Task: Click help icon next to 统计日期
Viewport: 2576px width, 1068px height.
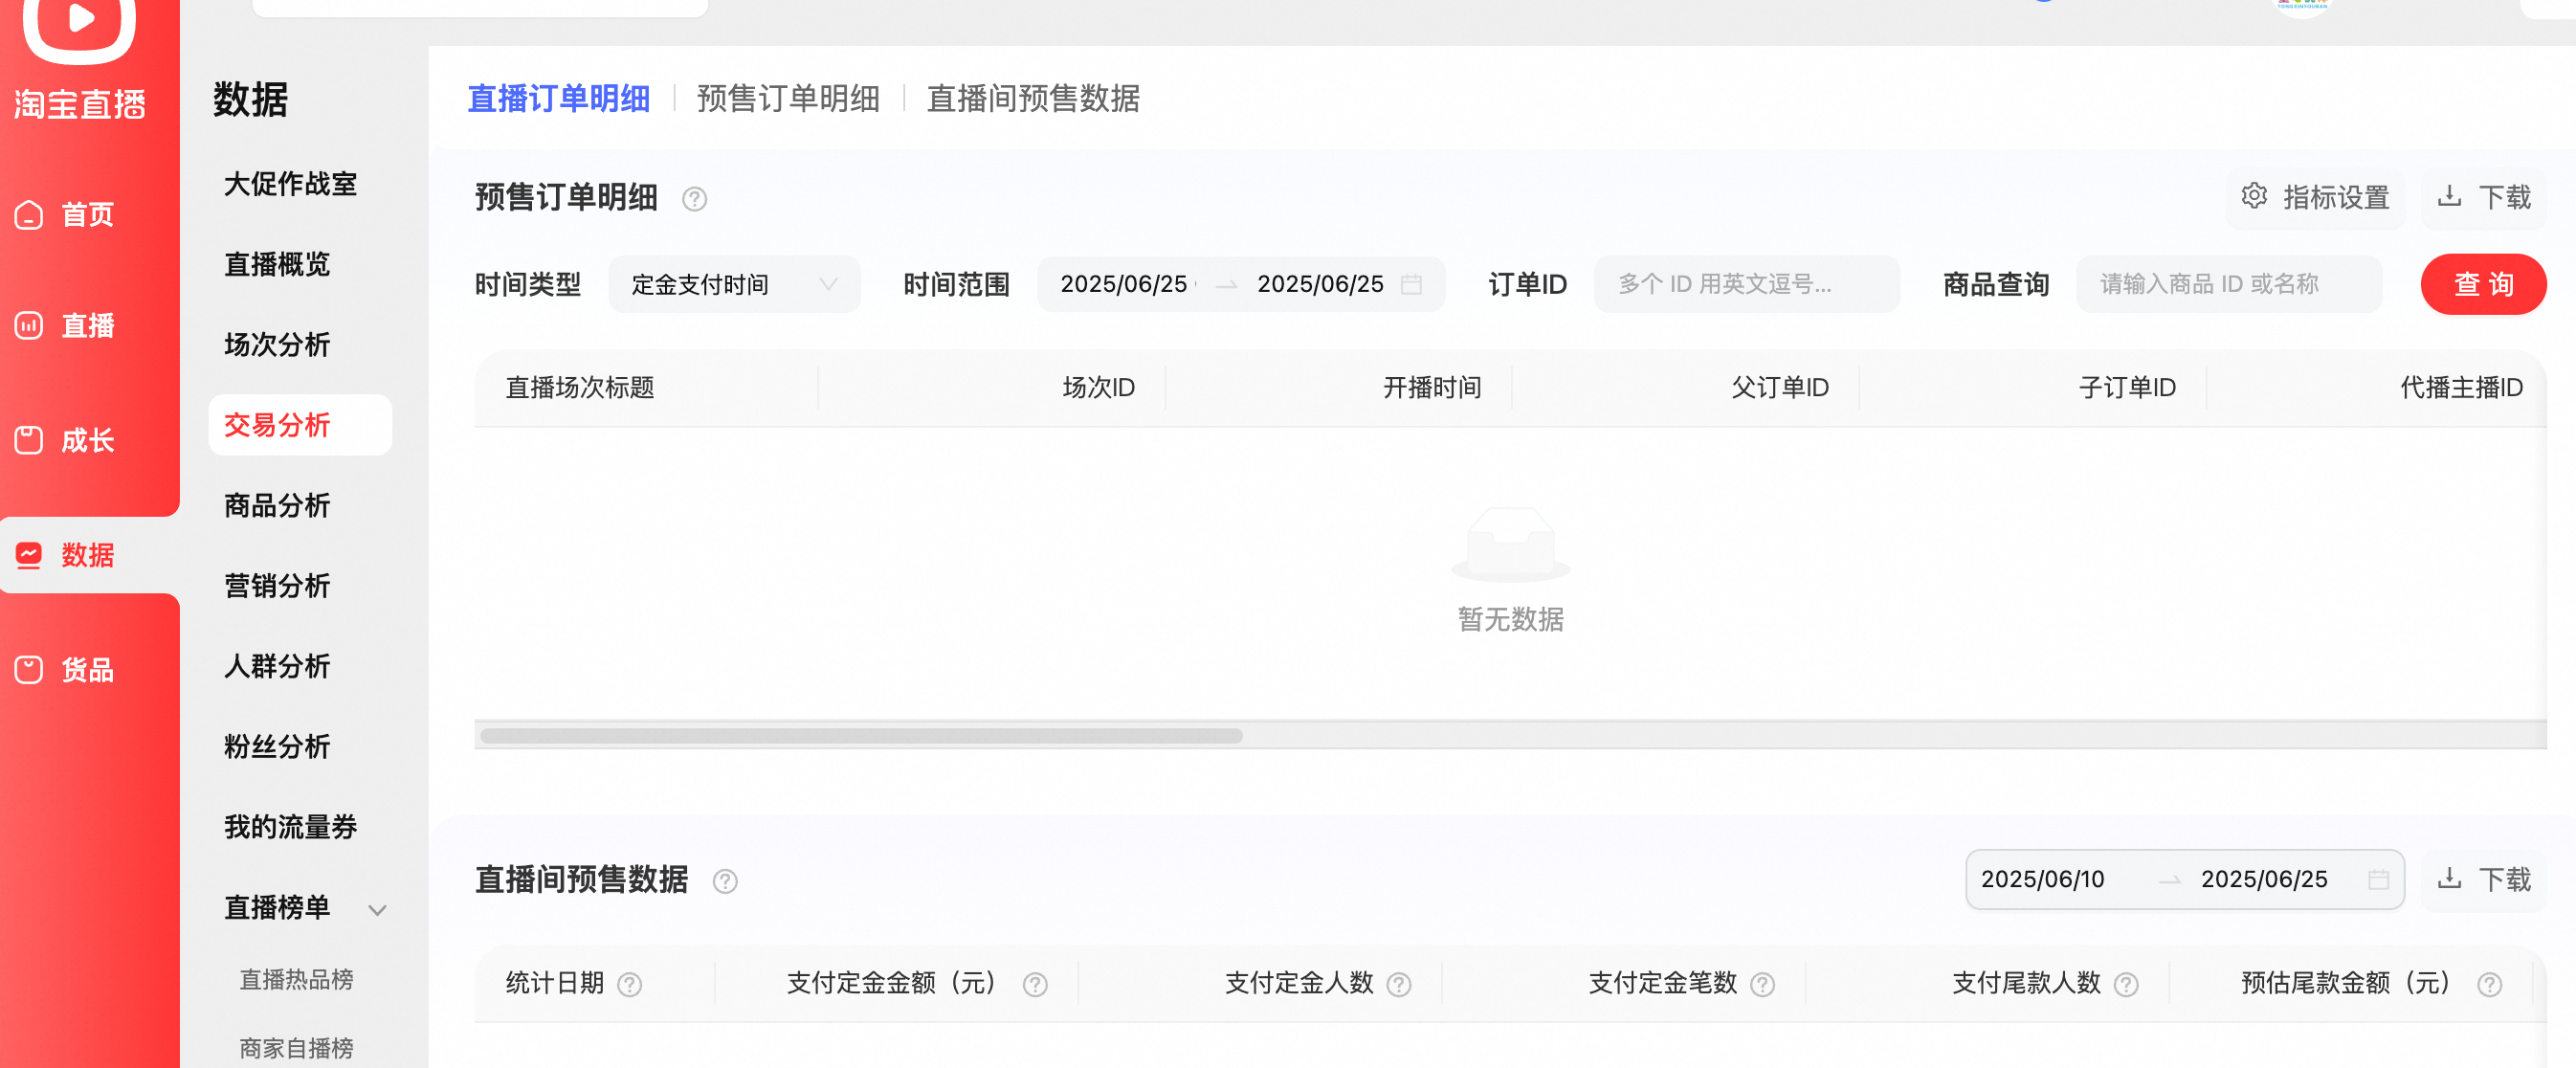Action: tap(629, 984)
